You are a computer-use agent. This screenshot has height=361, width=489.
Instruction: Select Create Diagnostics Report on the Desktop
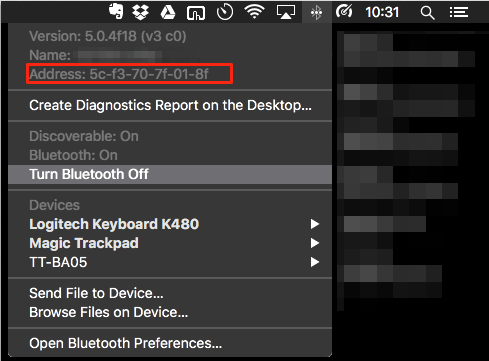[170, 105]
